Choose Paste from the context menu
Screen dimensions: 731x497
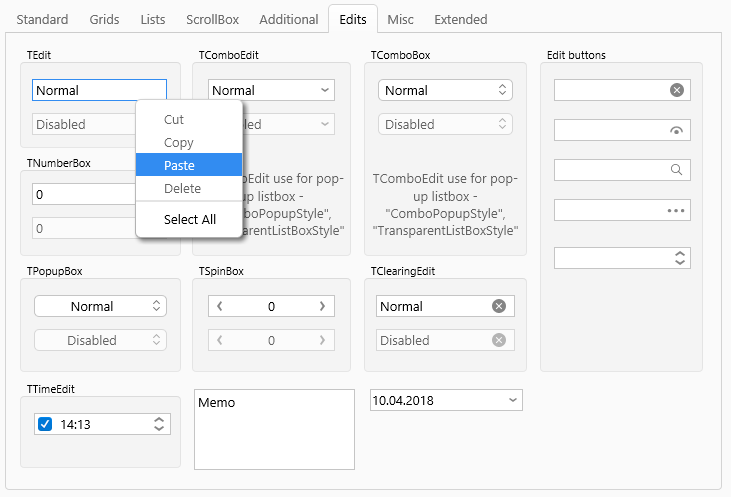(x=189, y=165)
